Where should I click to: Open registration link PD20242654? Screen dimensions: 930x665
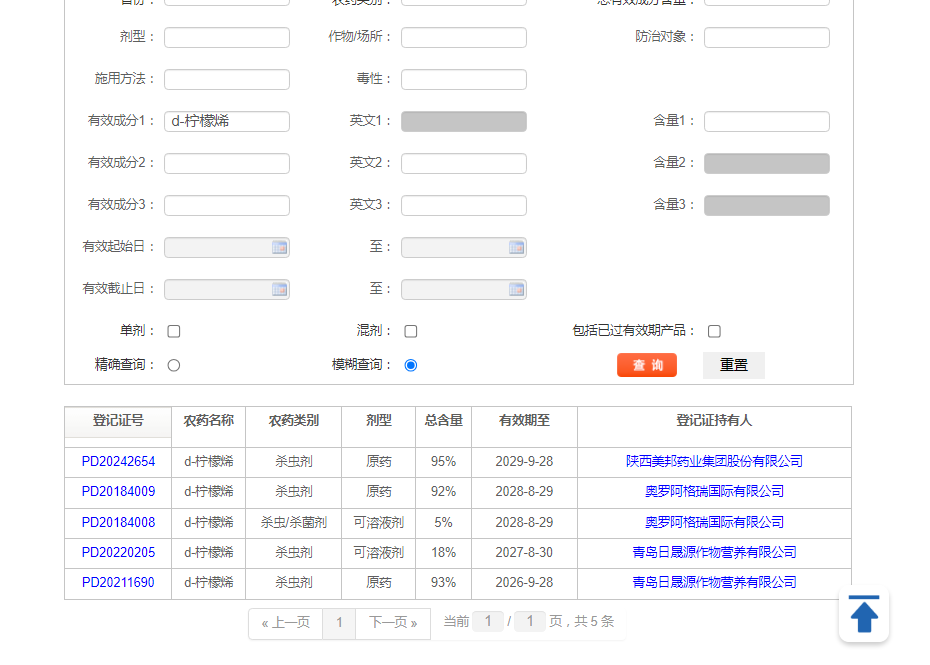(117, 461)
